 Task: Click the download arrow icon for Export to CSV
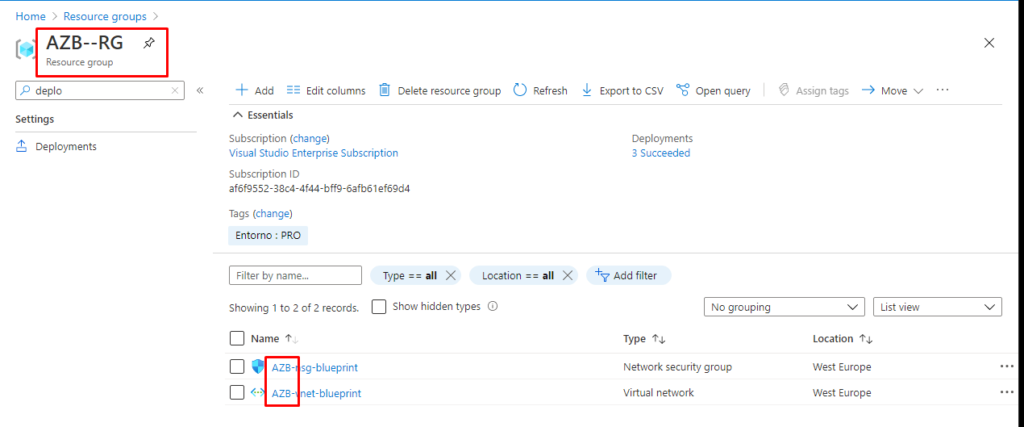586,90
